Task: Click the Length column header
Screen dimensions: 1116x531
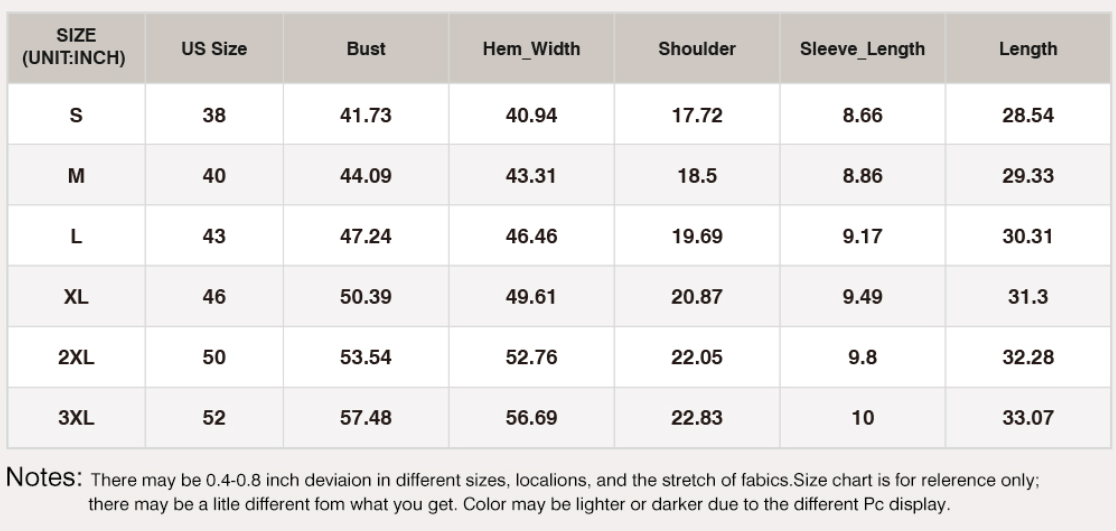Action: pyautogui.click(x=1028, y=48)
